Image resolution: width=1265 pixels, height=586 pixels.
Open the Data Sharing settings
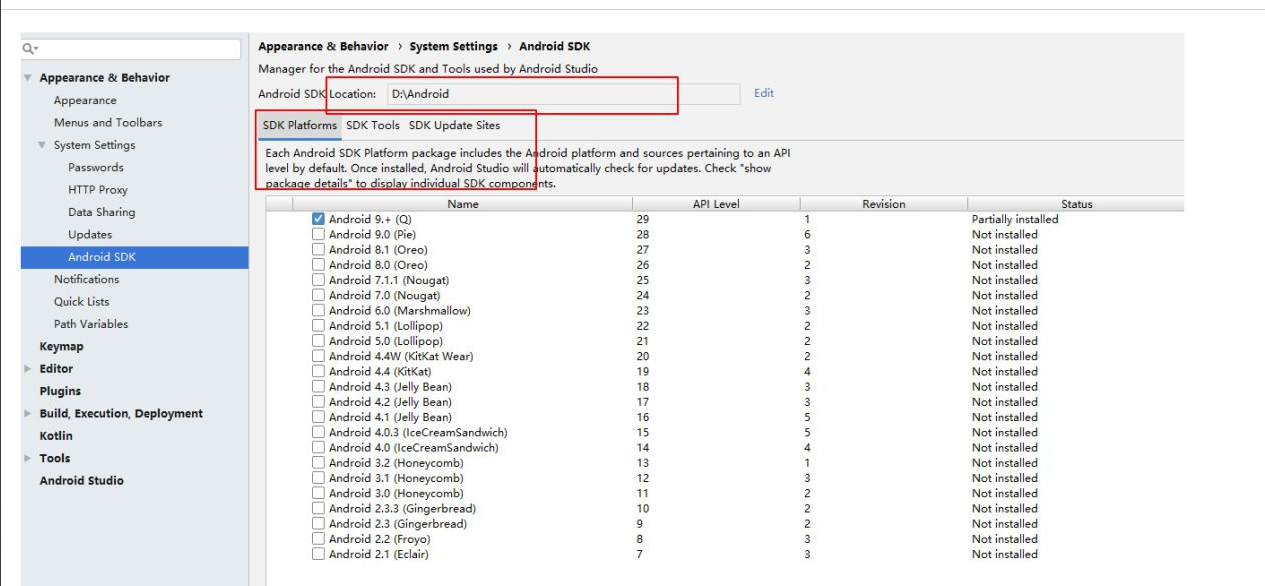[101, 212]
